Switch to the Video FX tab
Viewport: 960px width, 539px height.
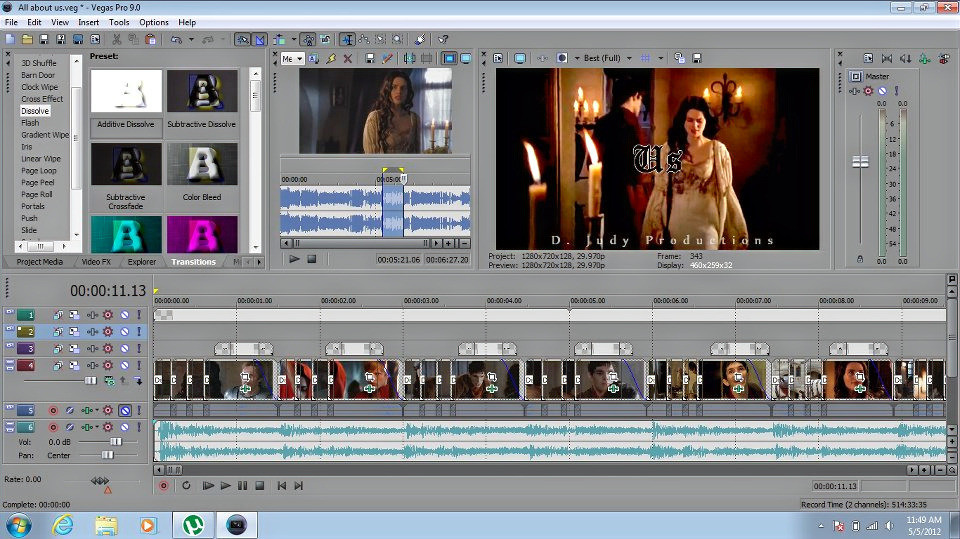coord(96,262)
